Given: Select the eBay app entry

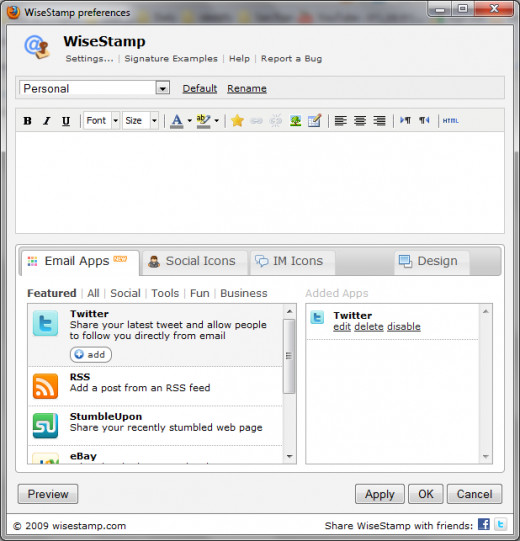Looking at the screenshot, I should click(x=155, y=455).
